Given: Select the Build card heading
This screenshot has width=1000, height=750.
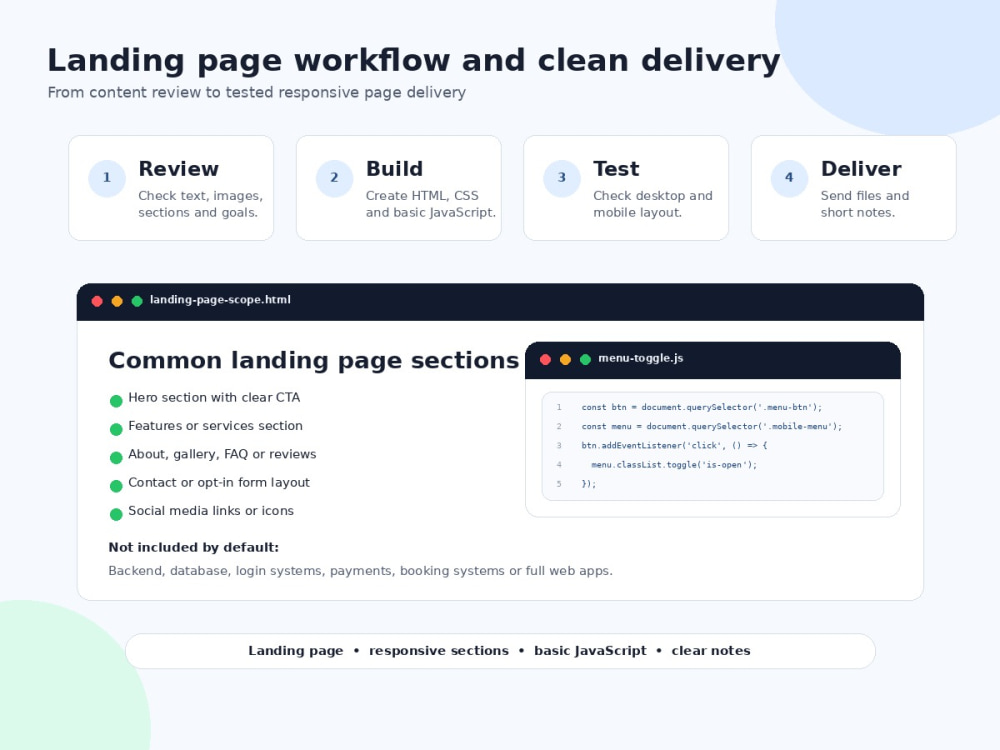Looking at the screenshot, I should [394, 169].
